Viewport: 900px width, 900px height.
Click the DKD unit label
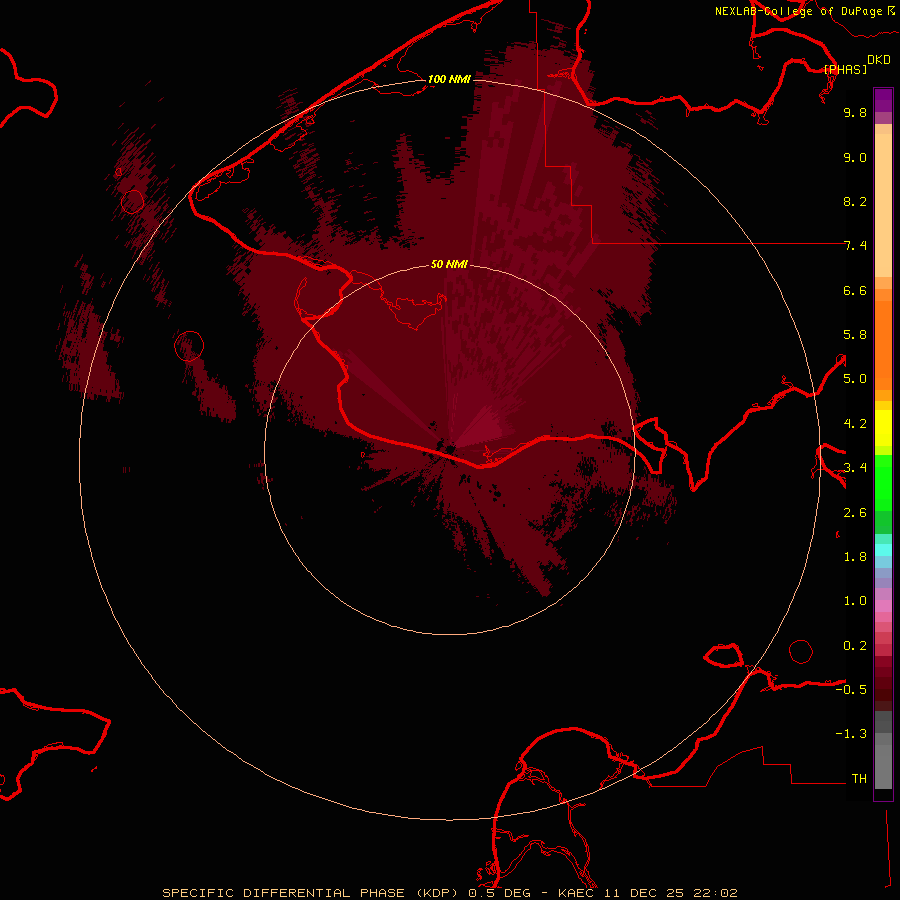878,59
